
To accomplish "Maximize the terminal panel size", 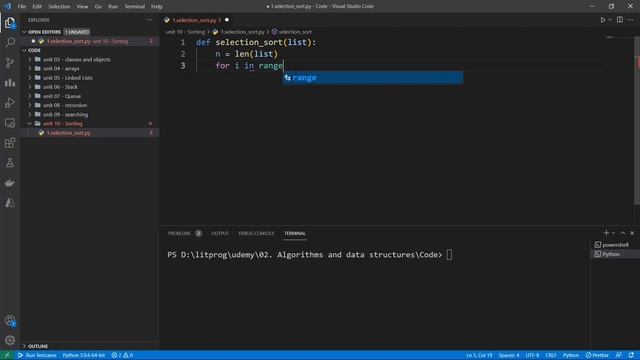I will pos(623,233).
